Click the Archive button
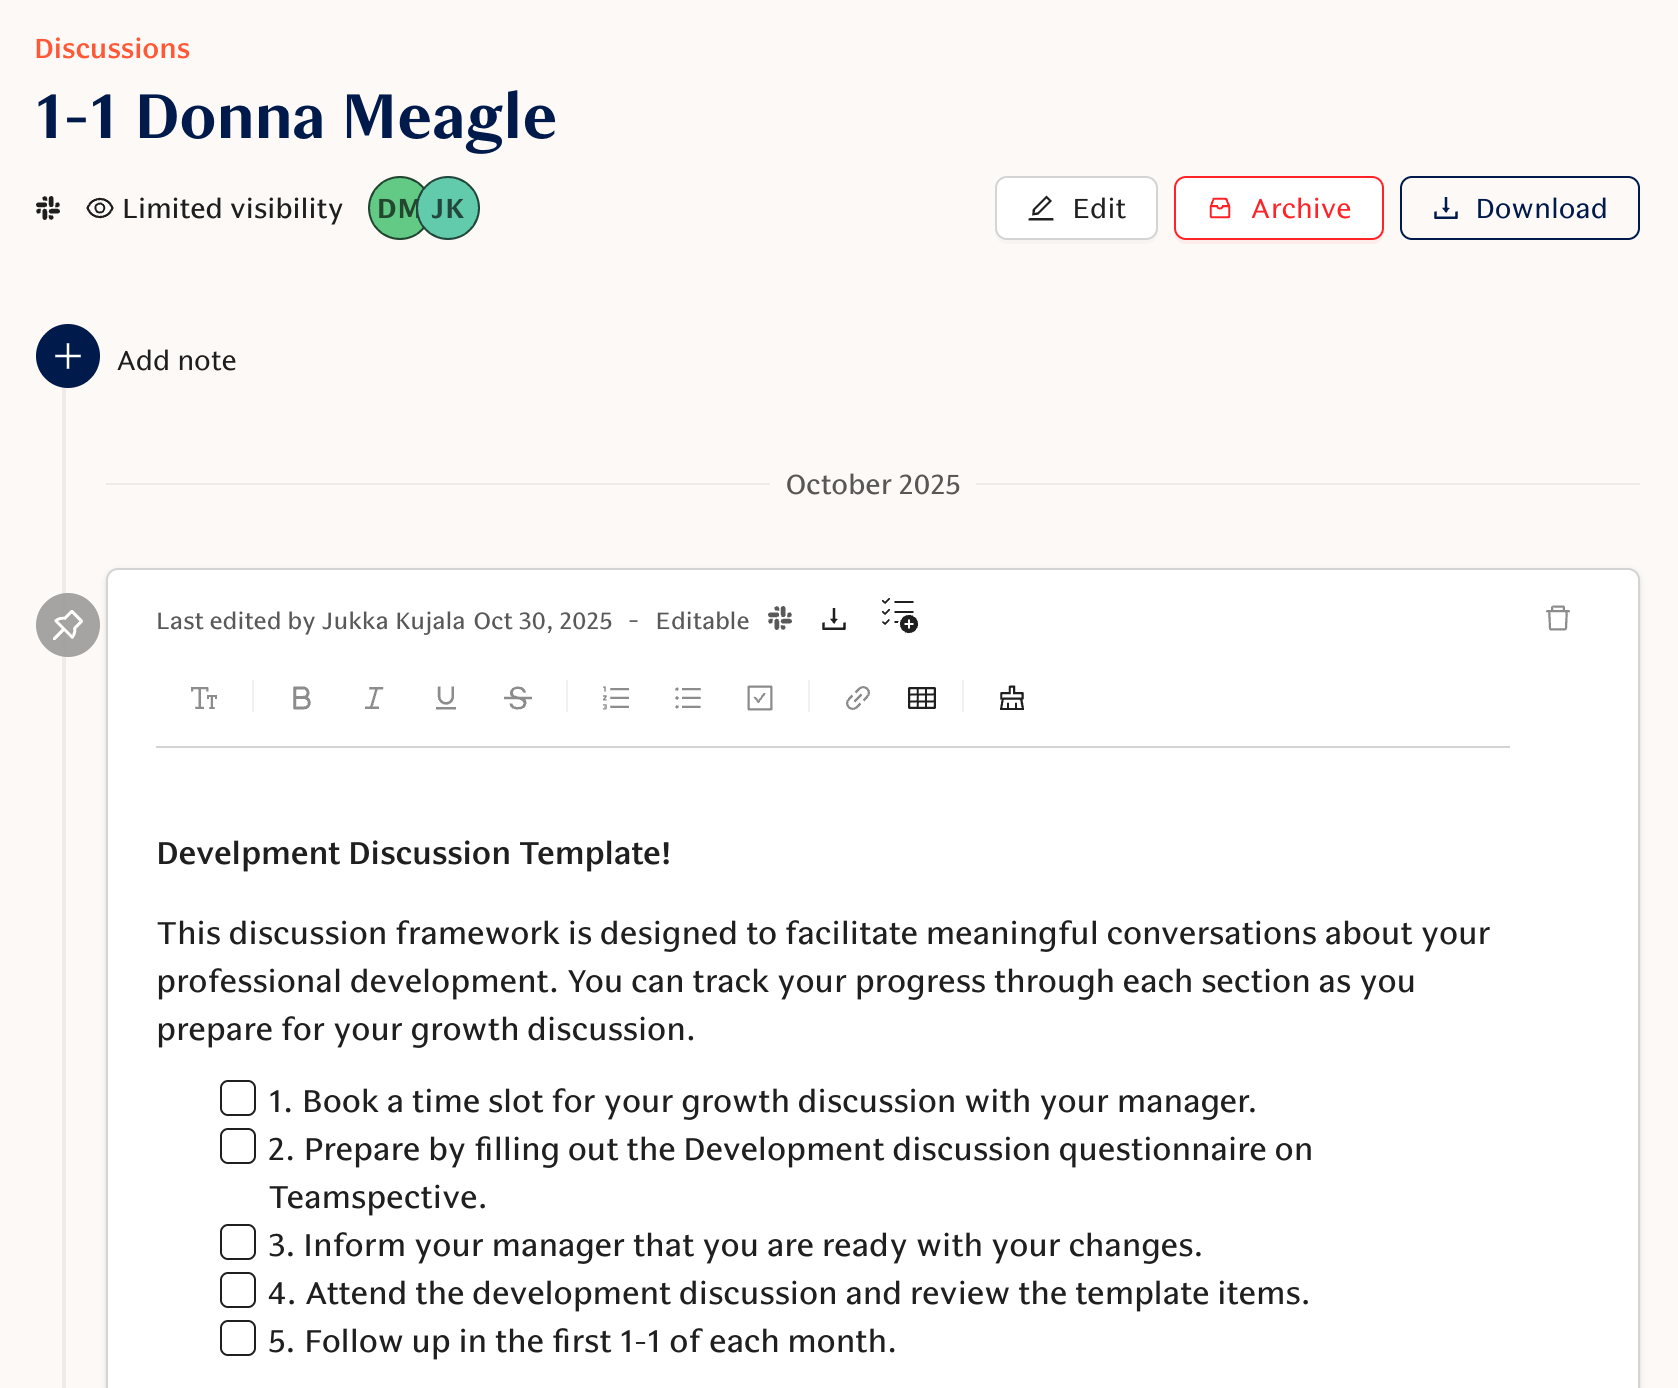This screenshot has width=1678, height=1388. point(1278,208)
